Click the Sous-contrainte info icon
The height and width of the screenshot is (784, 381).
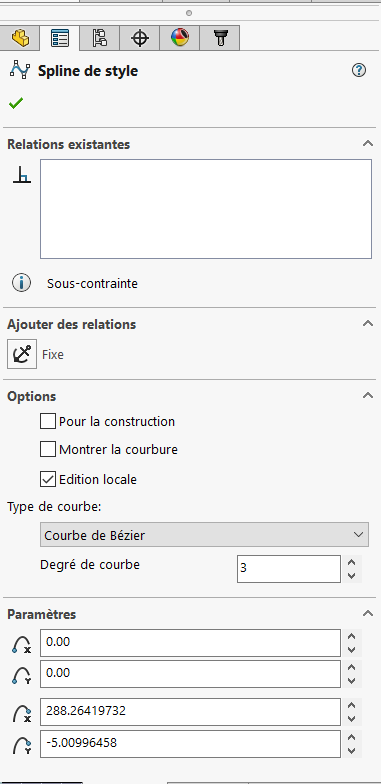pos(22,283)
